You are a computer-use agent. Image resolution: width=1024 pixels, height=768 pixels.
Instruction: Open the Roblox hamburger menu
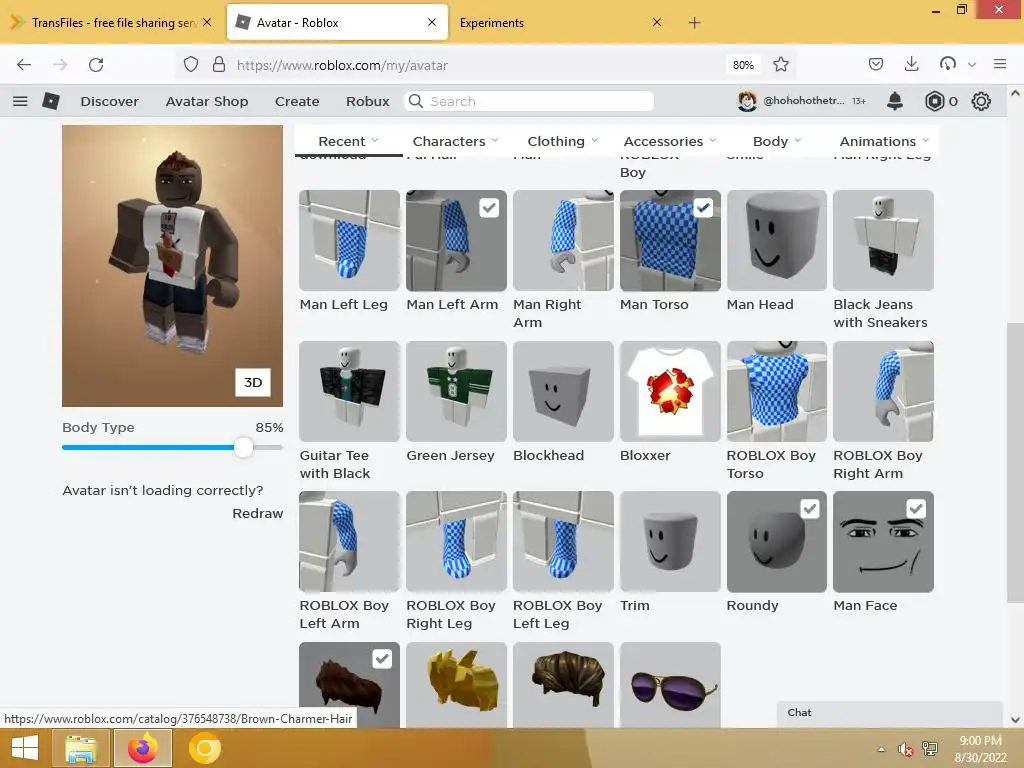pyautogui.click(x=20, y=101)
